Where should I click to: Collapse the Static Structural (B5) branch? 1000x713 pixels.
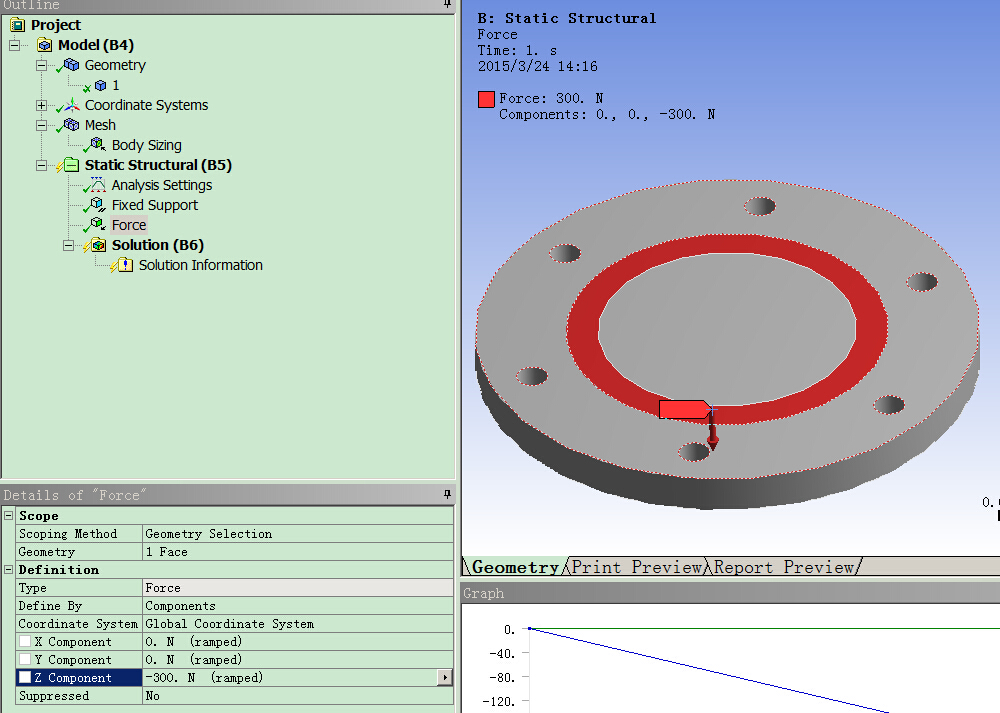41,165
